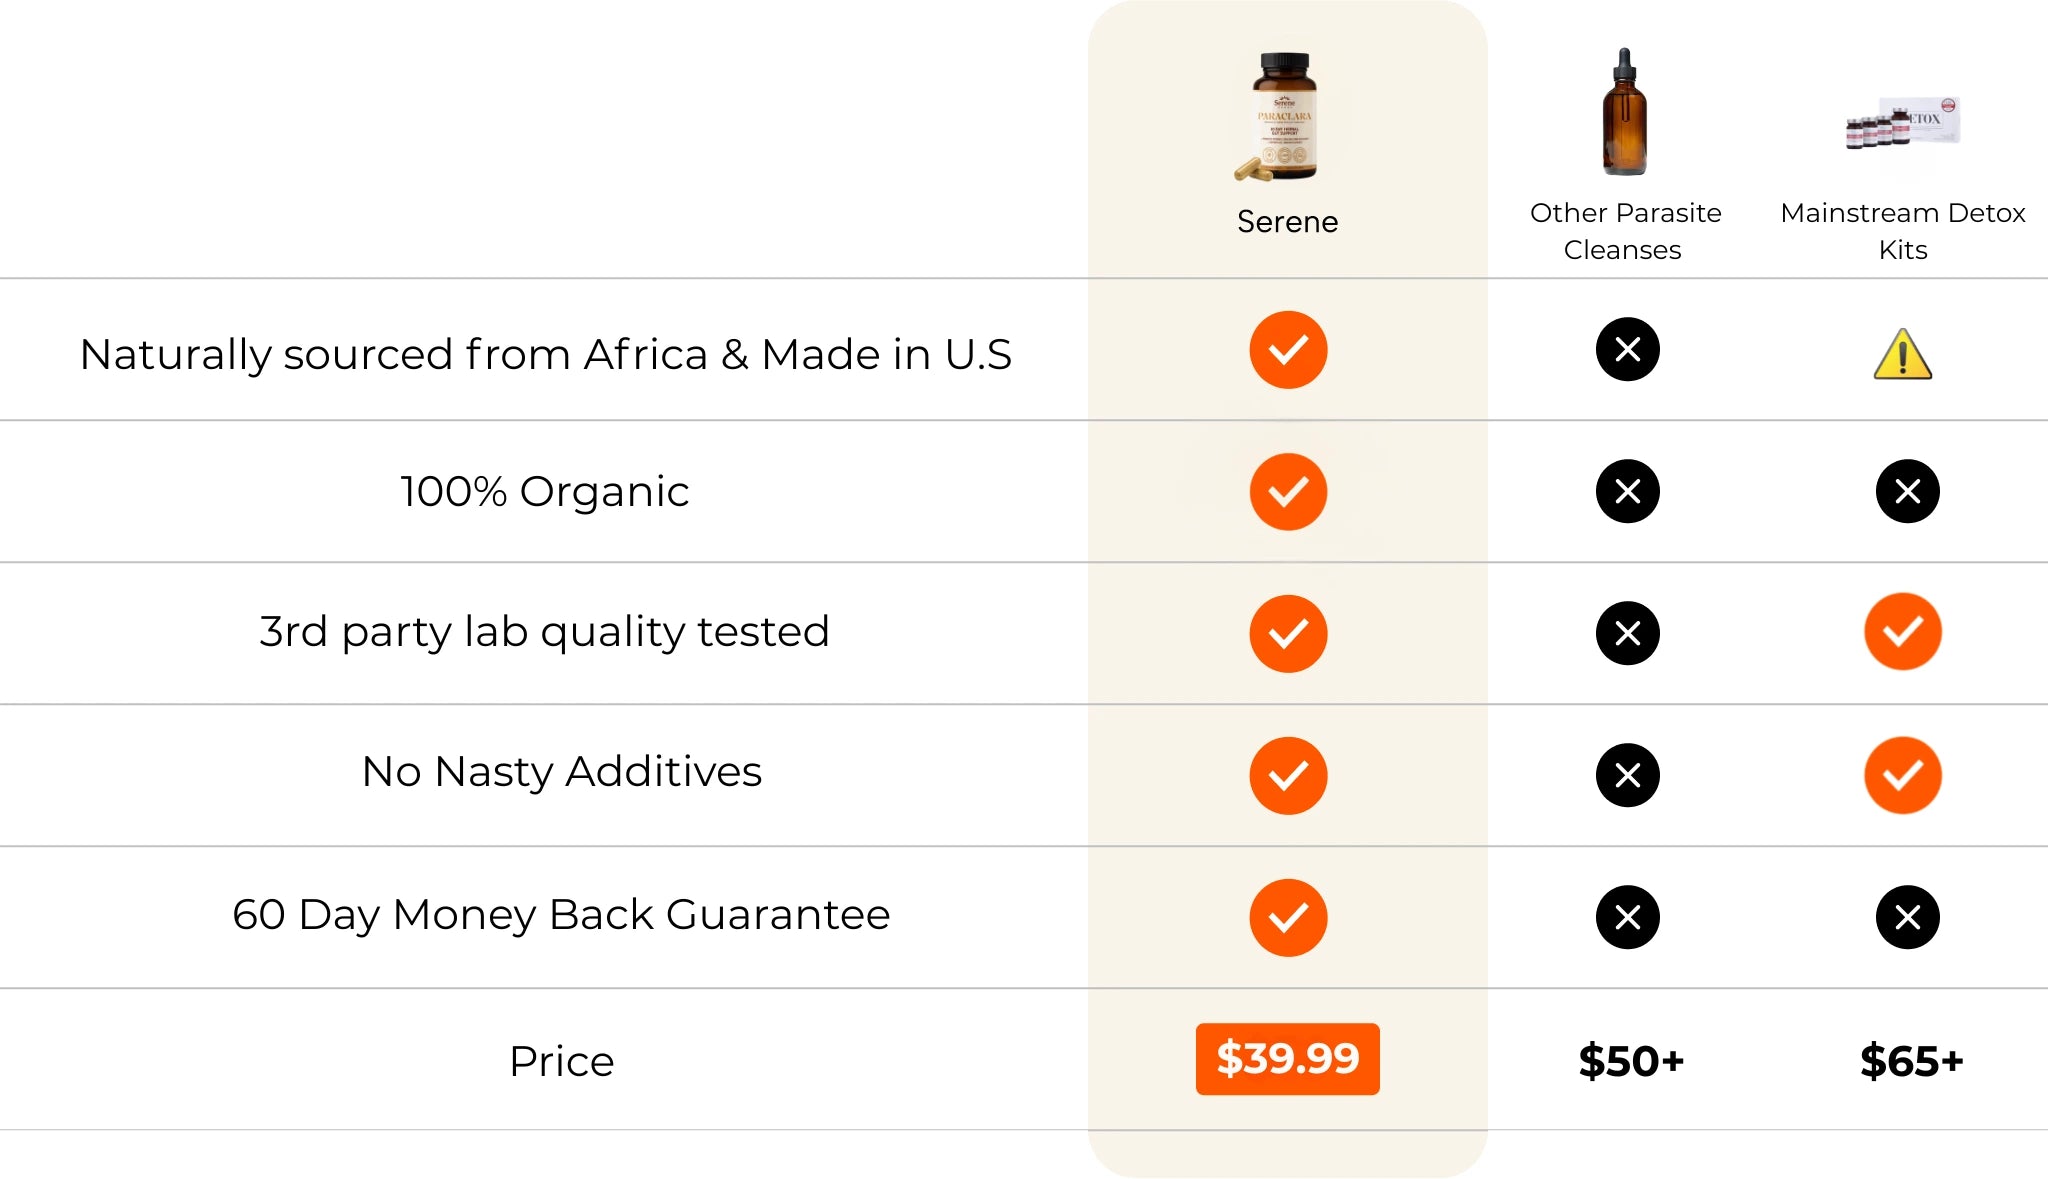Click the 3rd party lab quality tested label

click(544, 632)
